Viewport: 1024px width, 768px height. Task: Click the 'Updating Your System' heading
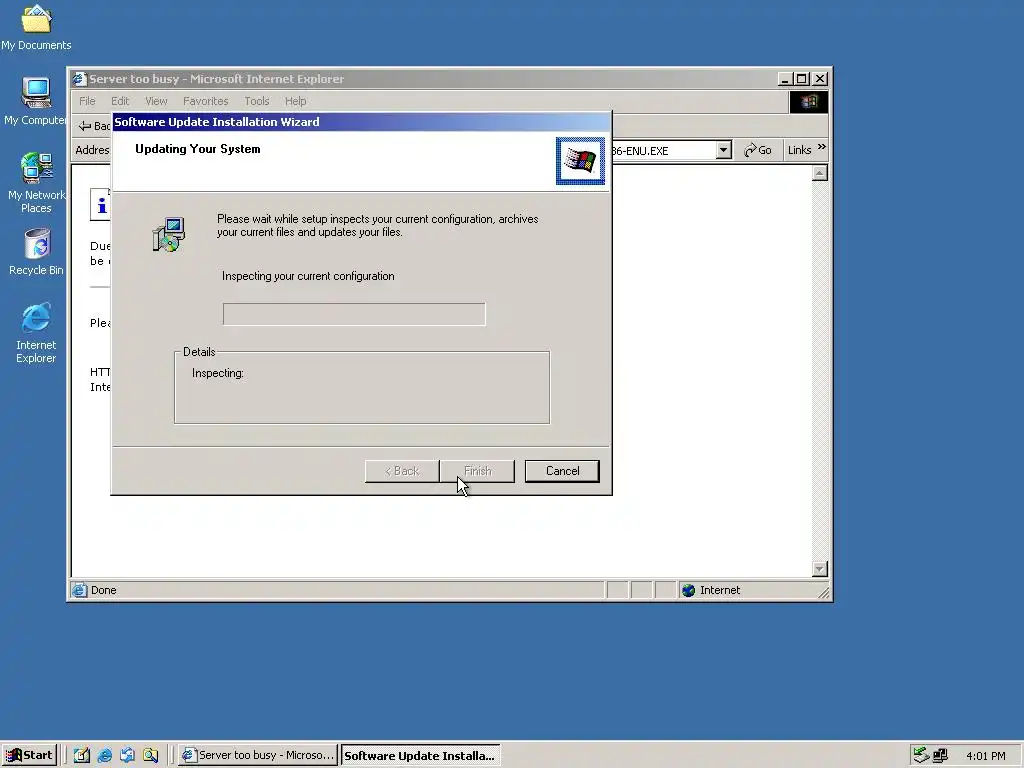[x=198, y=149]
